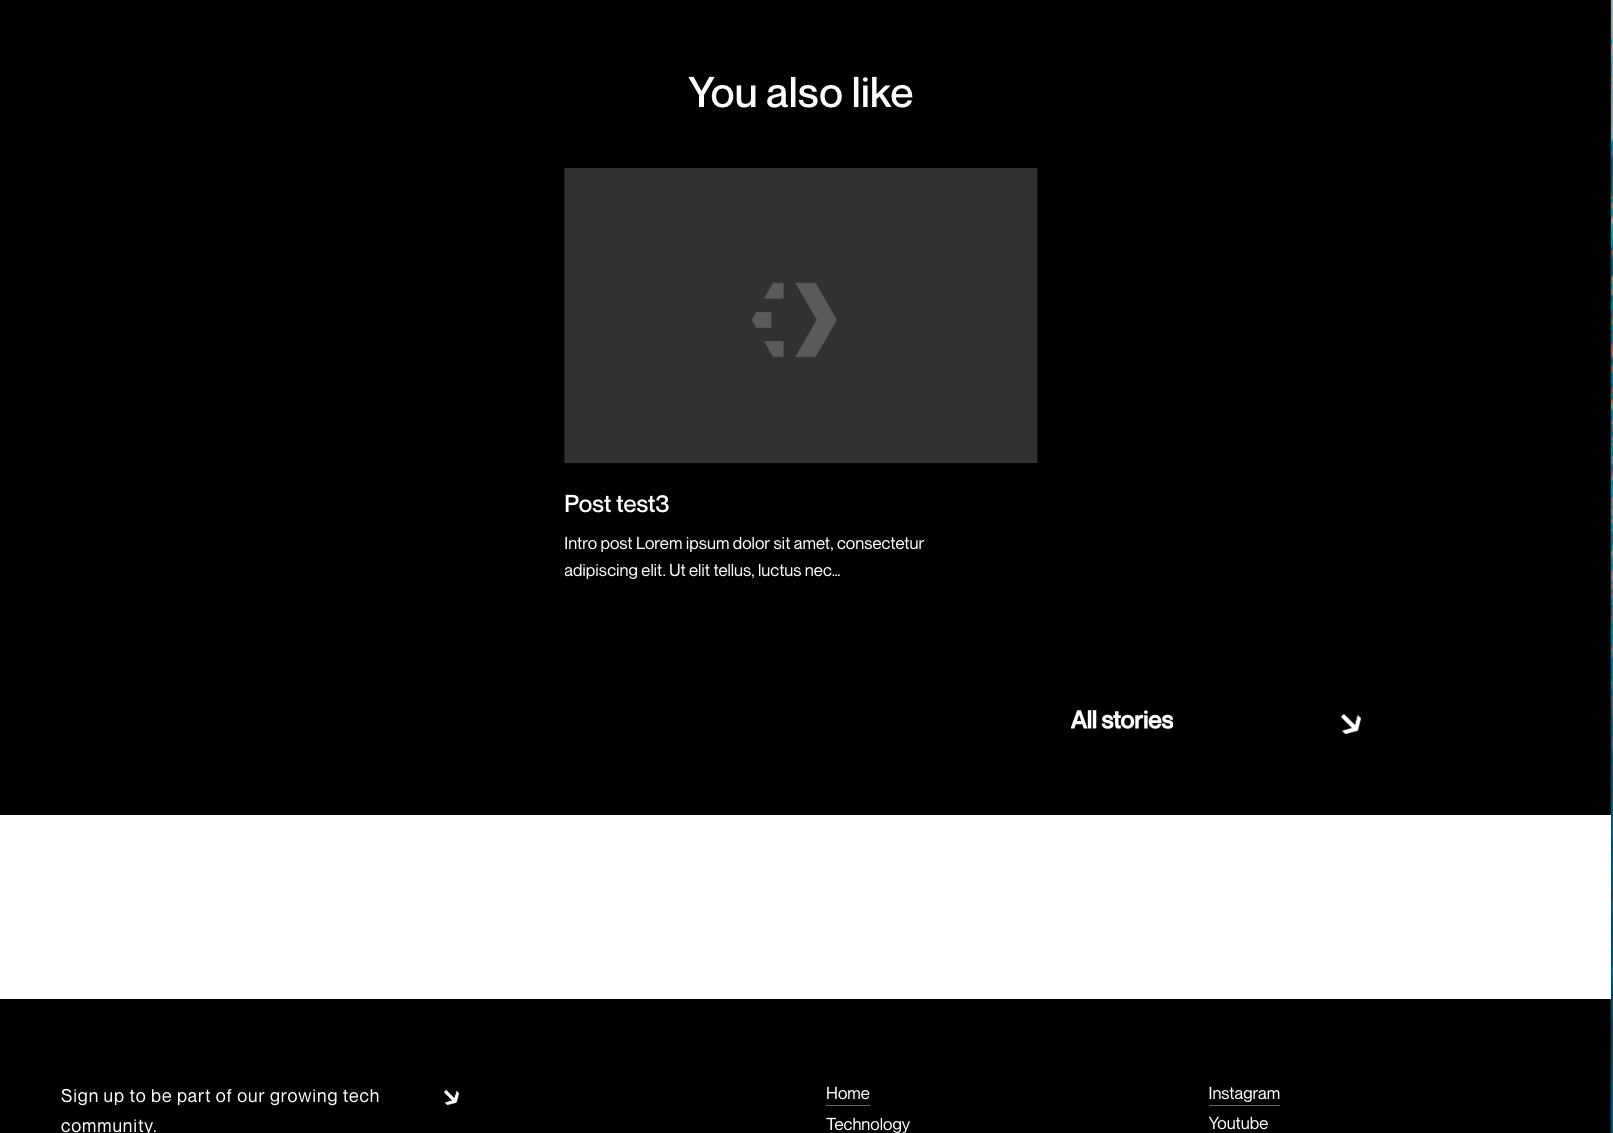Click the You also like heading
Screen dimensions: 1613x1133
[x=800, y=93]
